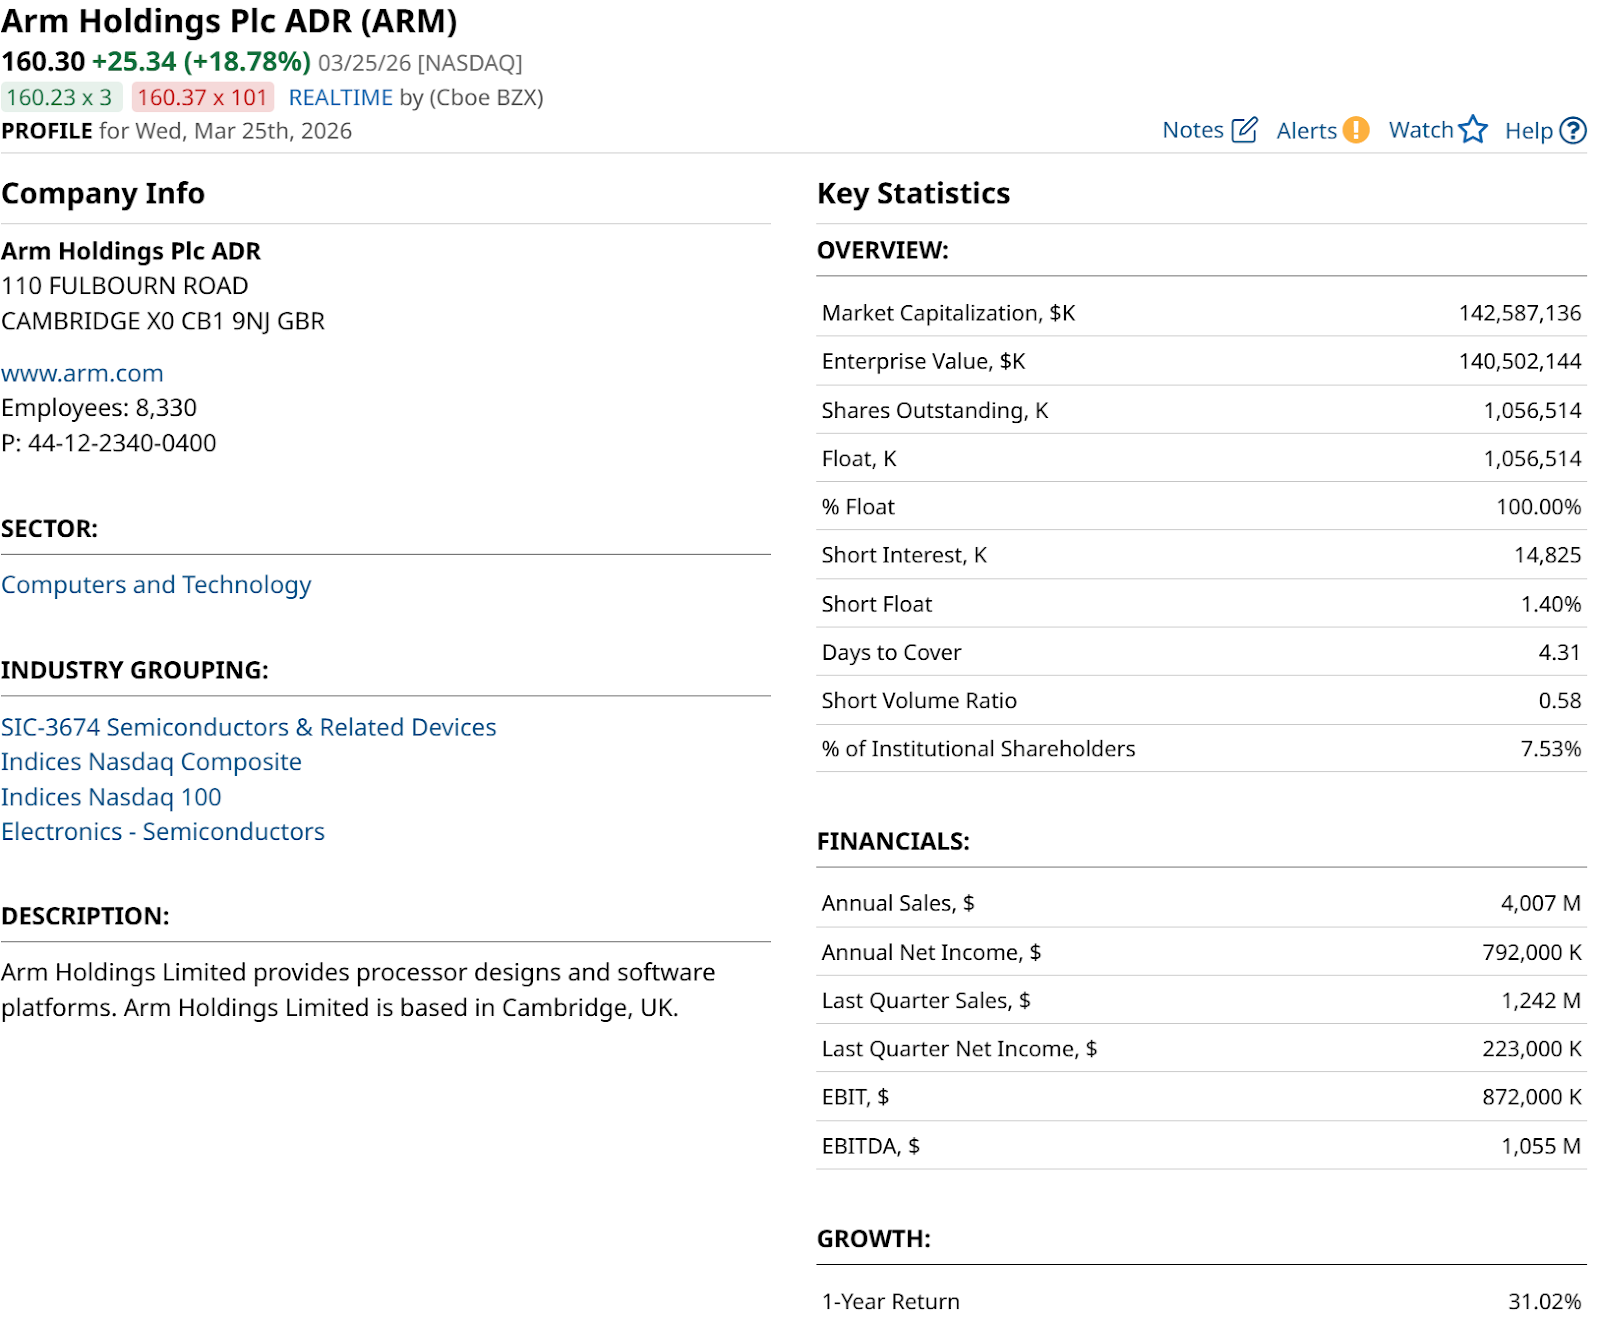Image resolution: width=1600 pixels, height=1320 pixels.
Task: Click the green bid price 160.23 x 3
Action: (x=60, y=98)
